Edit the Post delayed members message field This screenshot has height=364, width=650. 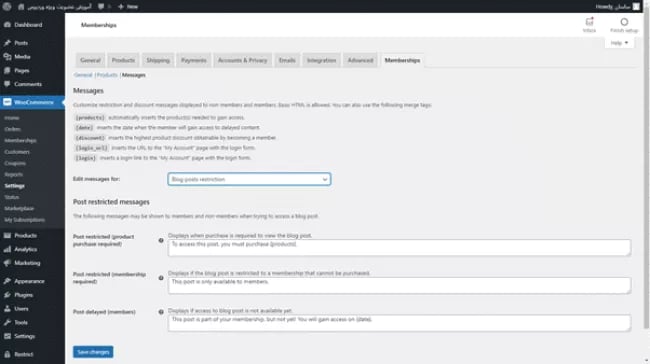tap(399, 323)
